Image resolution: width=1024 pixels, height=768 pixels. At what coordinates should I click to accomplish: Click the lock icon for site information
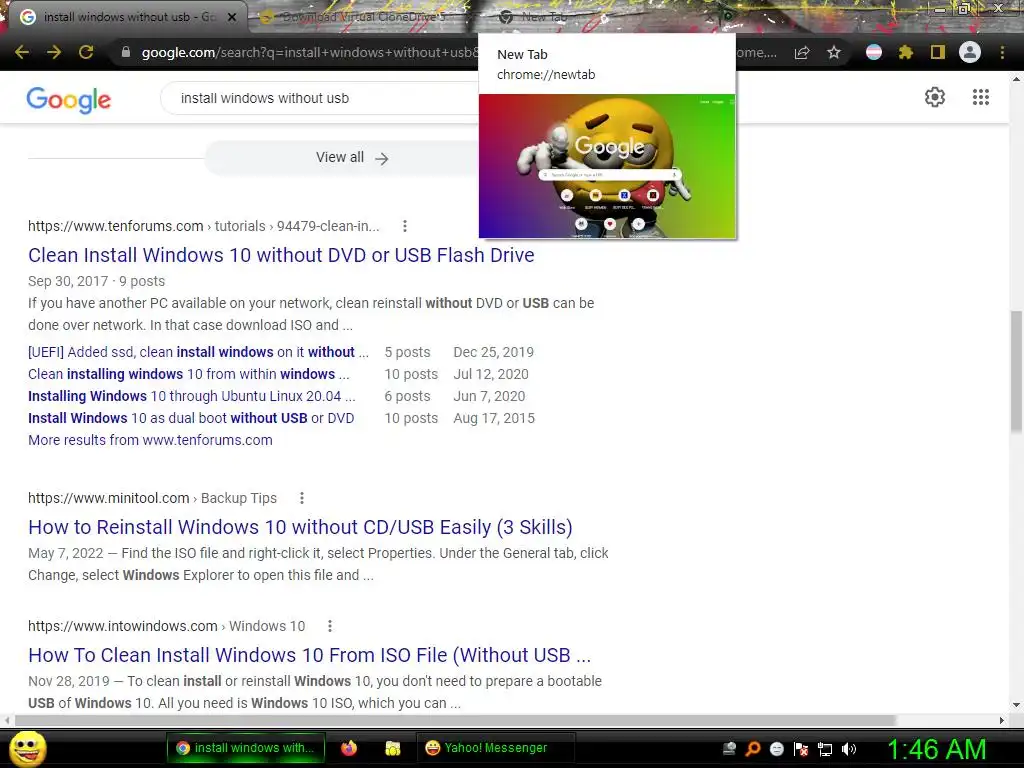point(126,52)
